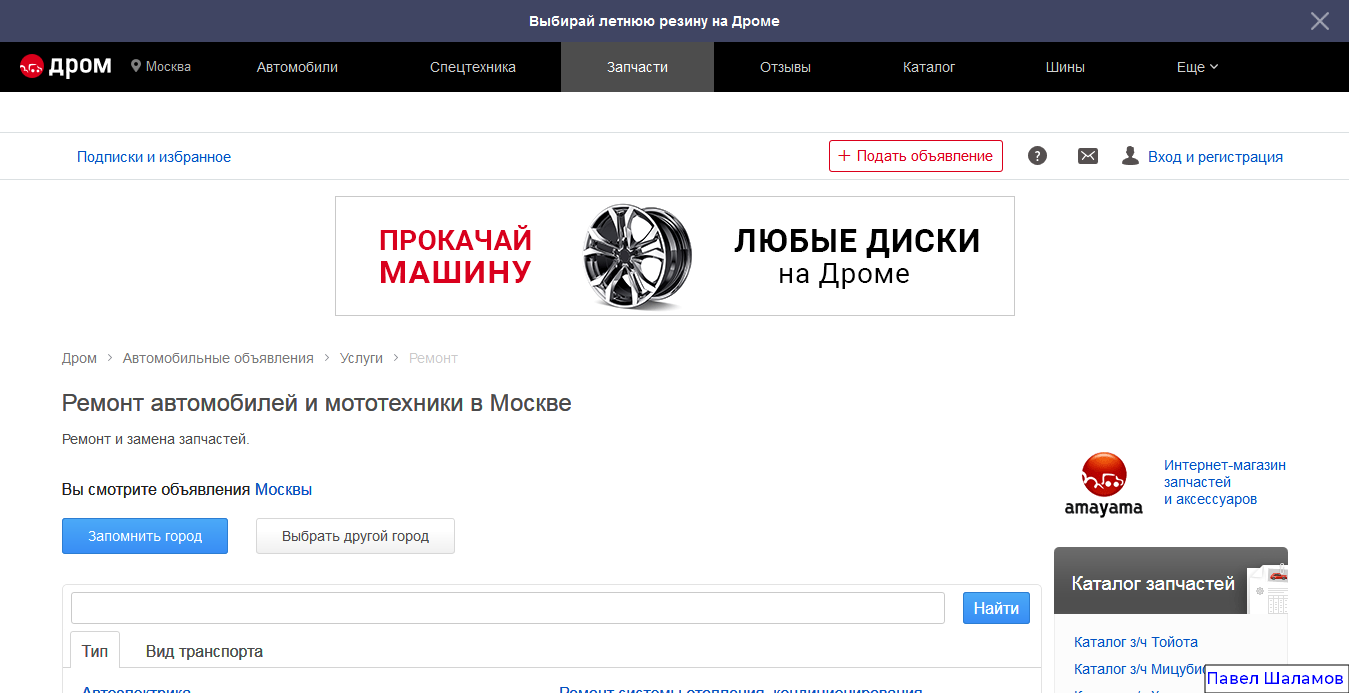Open the Шины section

[x=1065, y=67]
